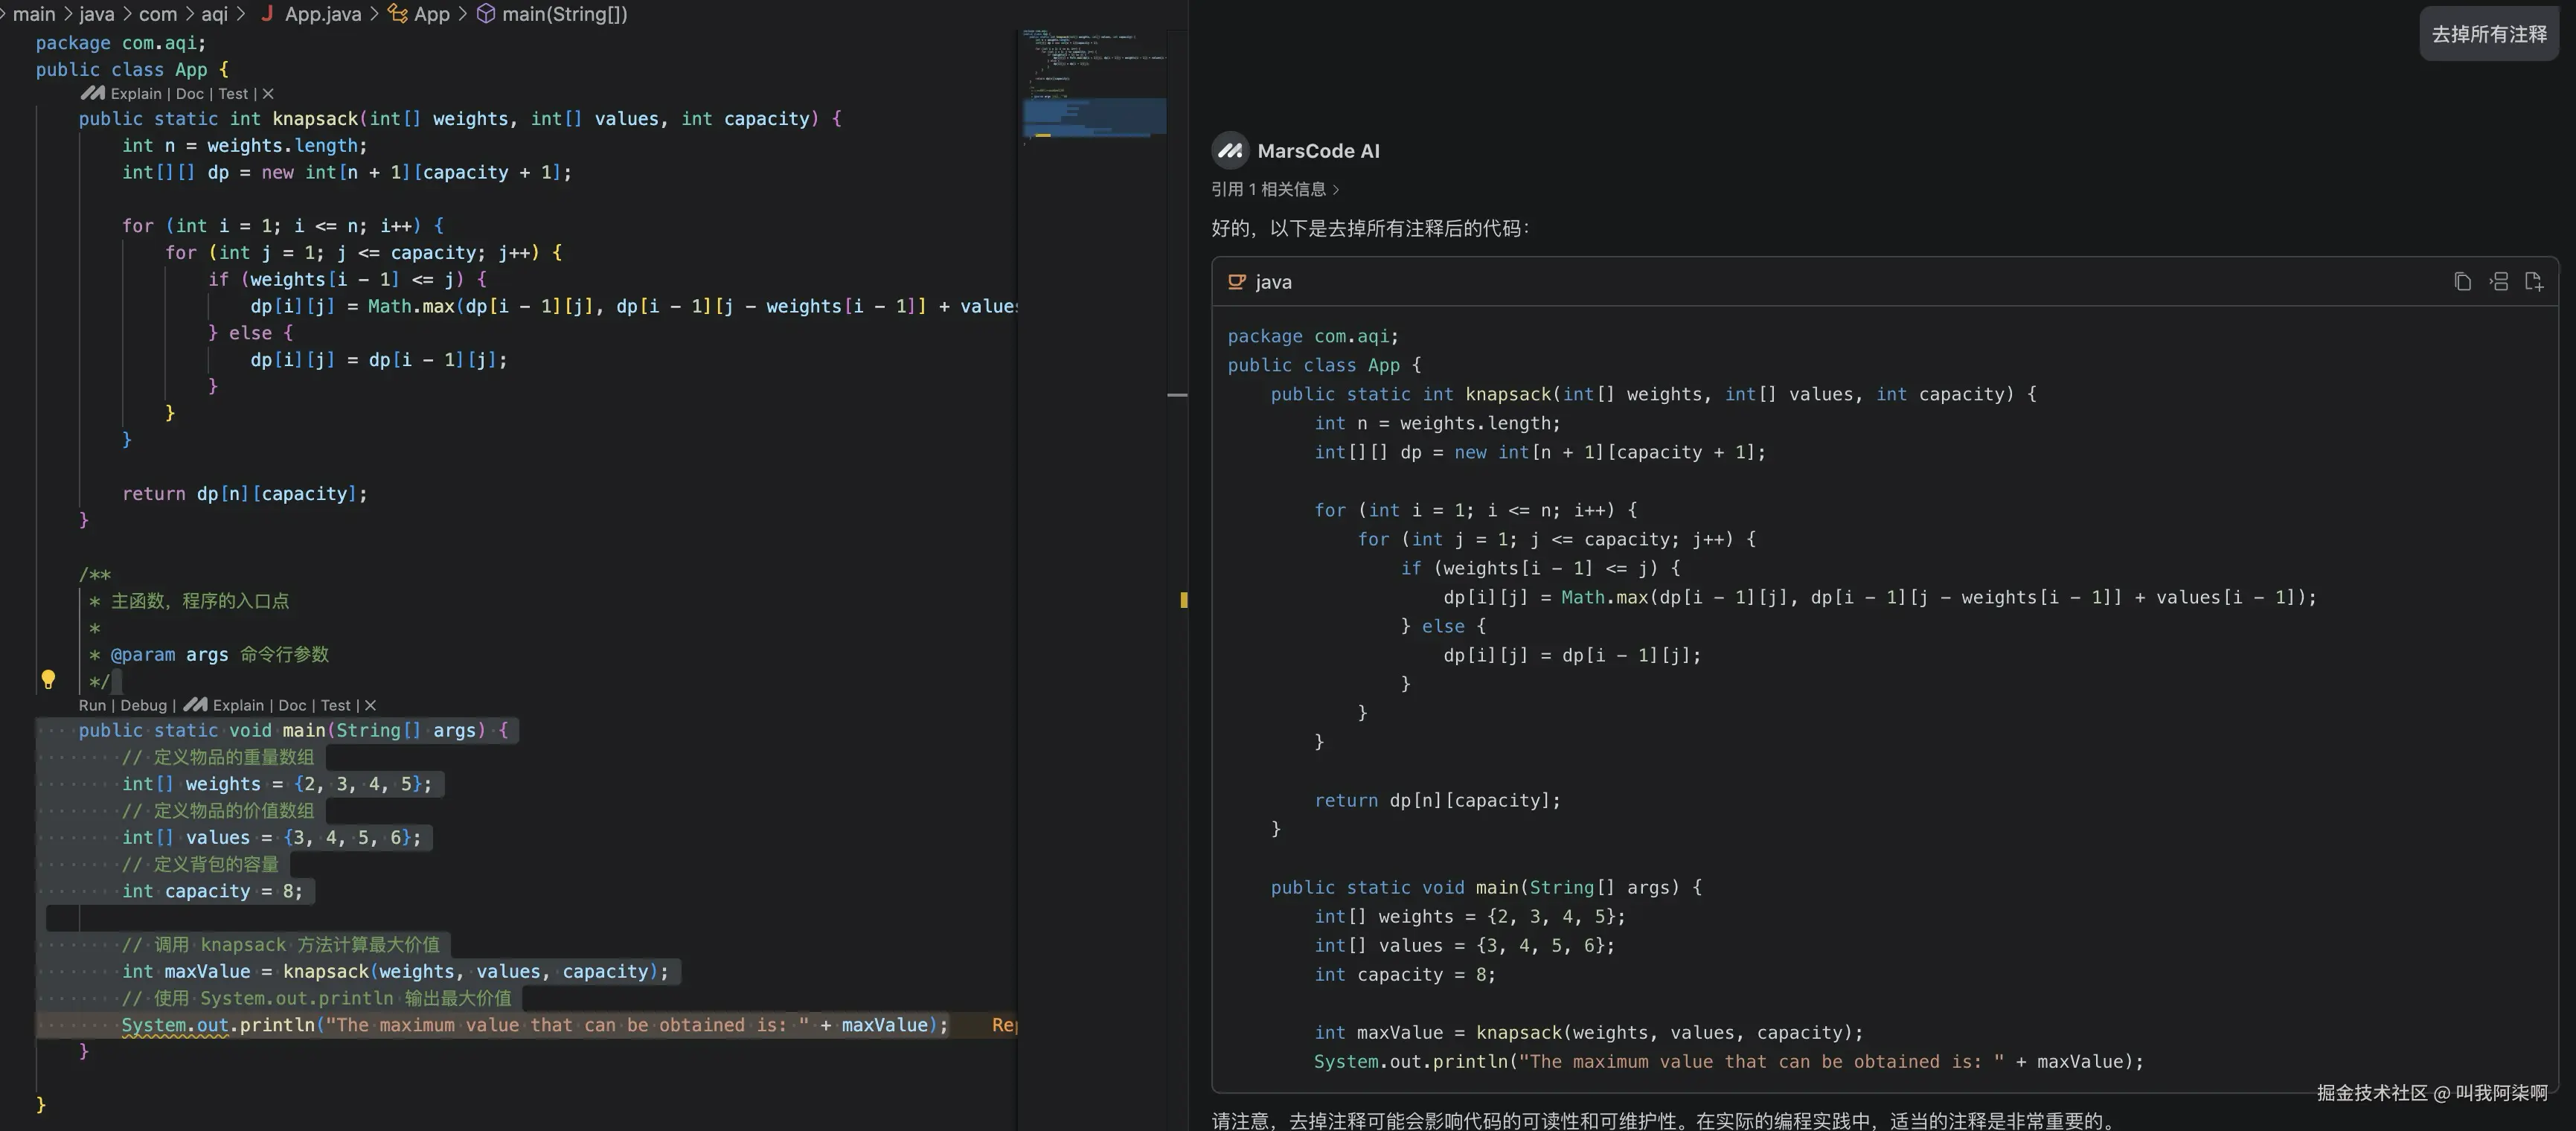
Task: Click the minimap highlighted viewport region
Action: 1094,116
